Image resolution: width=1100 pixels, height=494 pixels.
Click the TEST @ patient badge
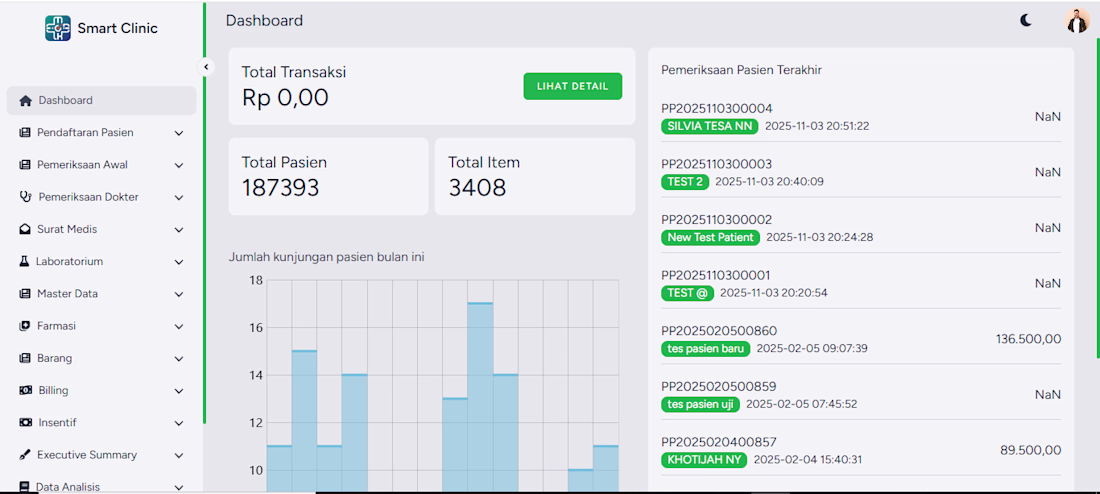click(x=688, y=293)
